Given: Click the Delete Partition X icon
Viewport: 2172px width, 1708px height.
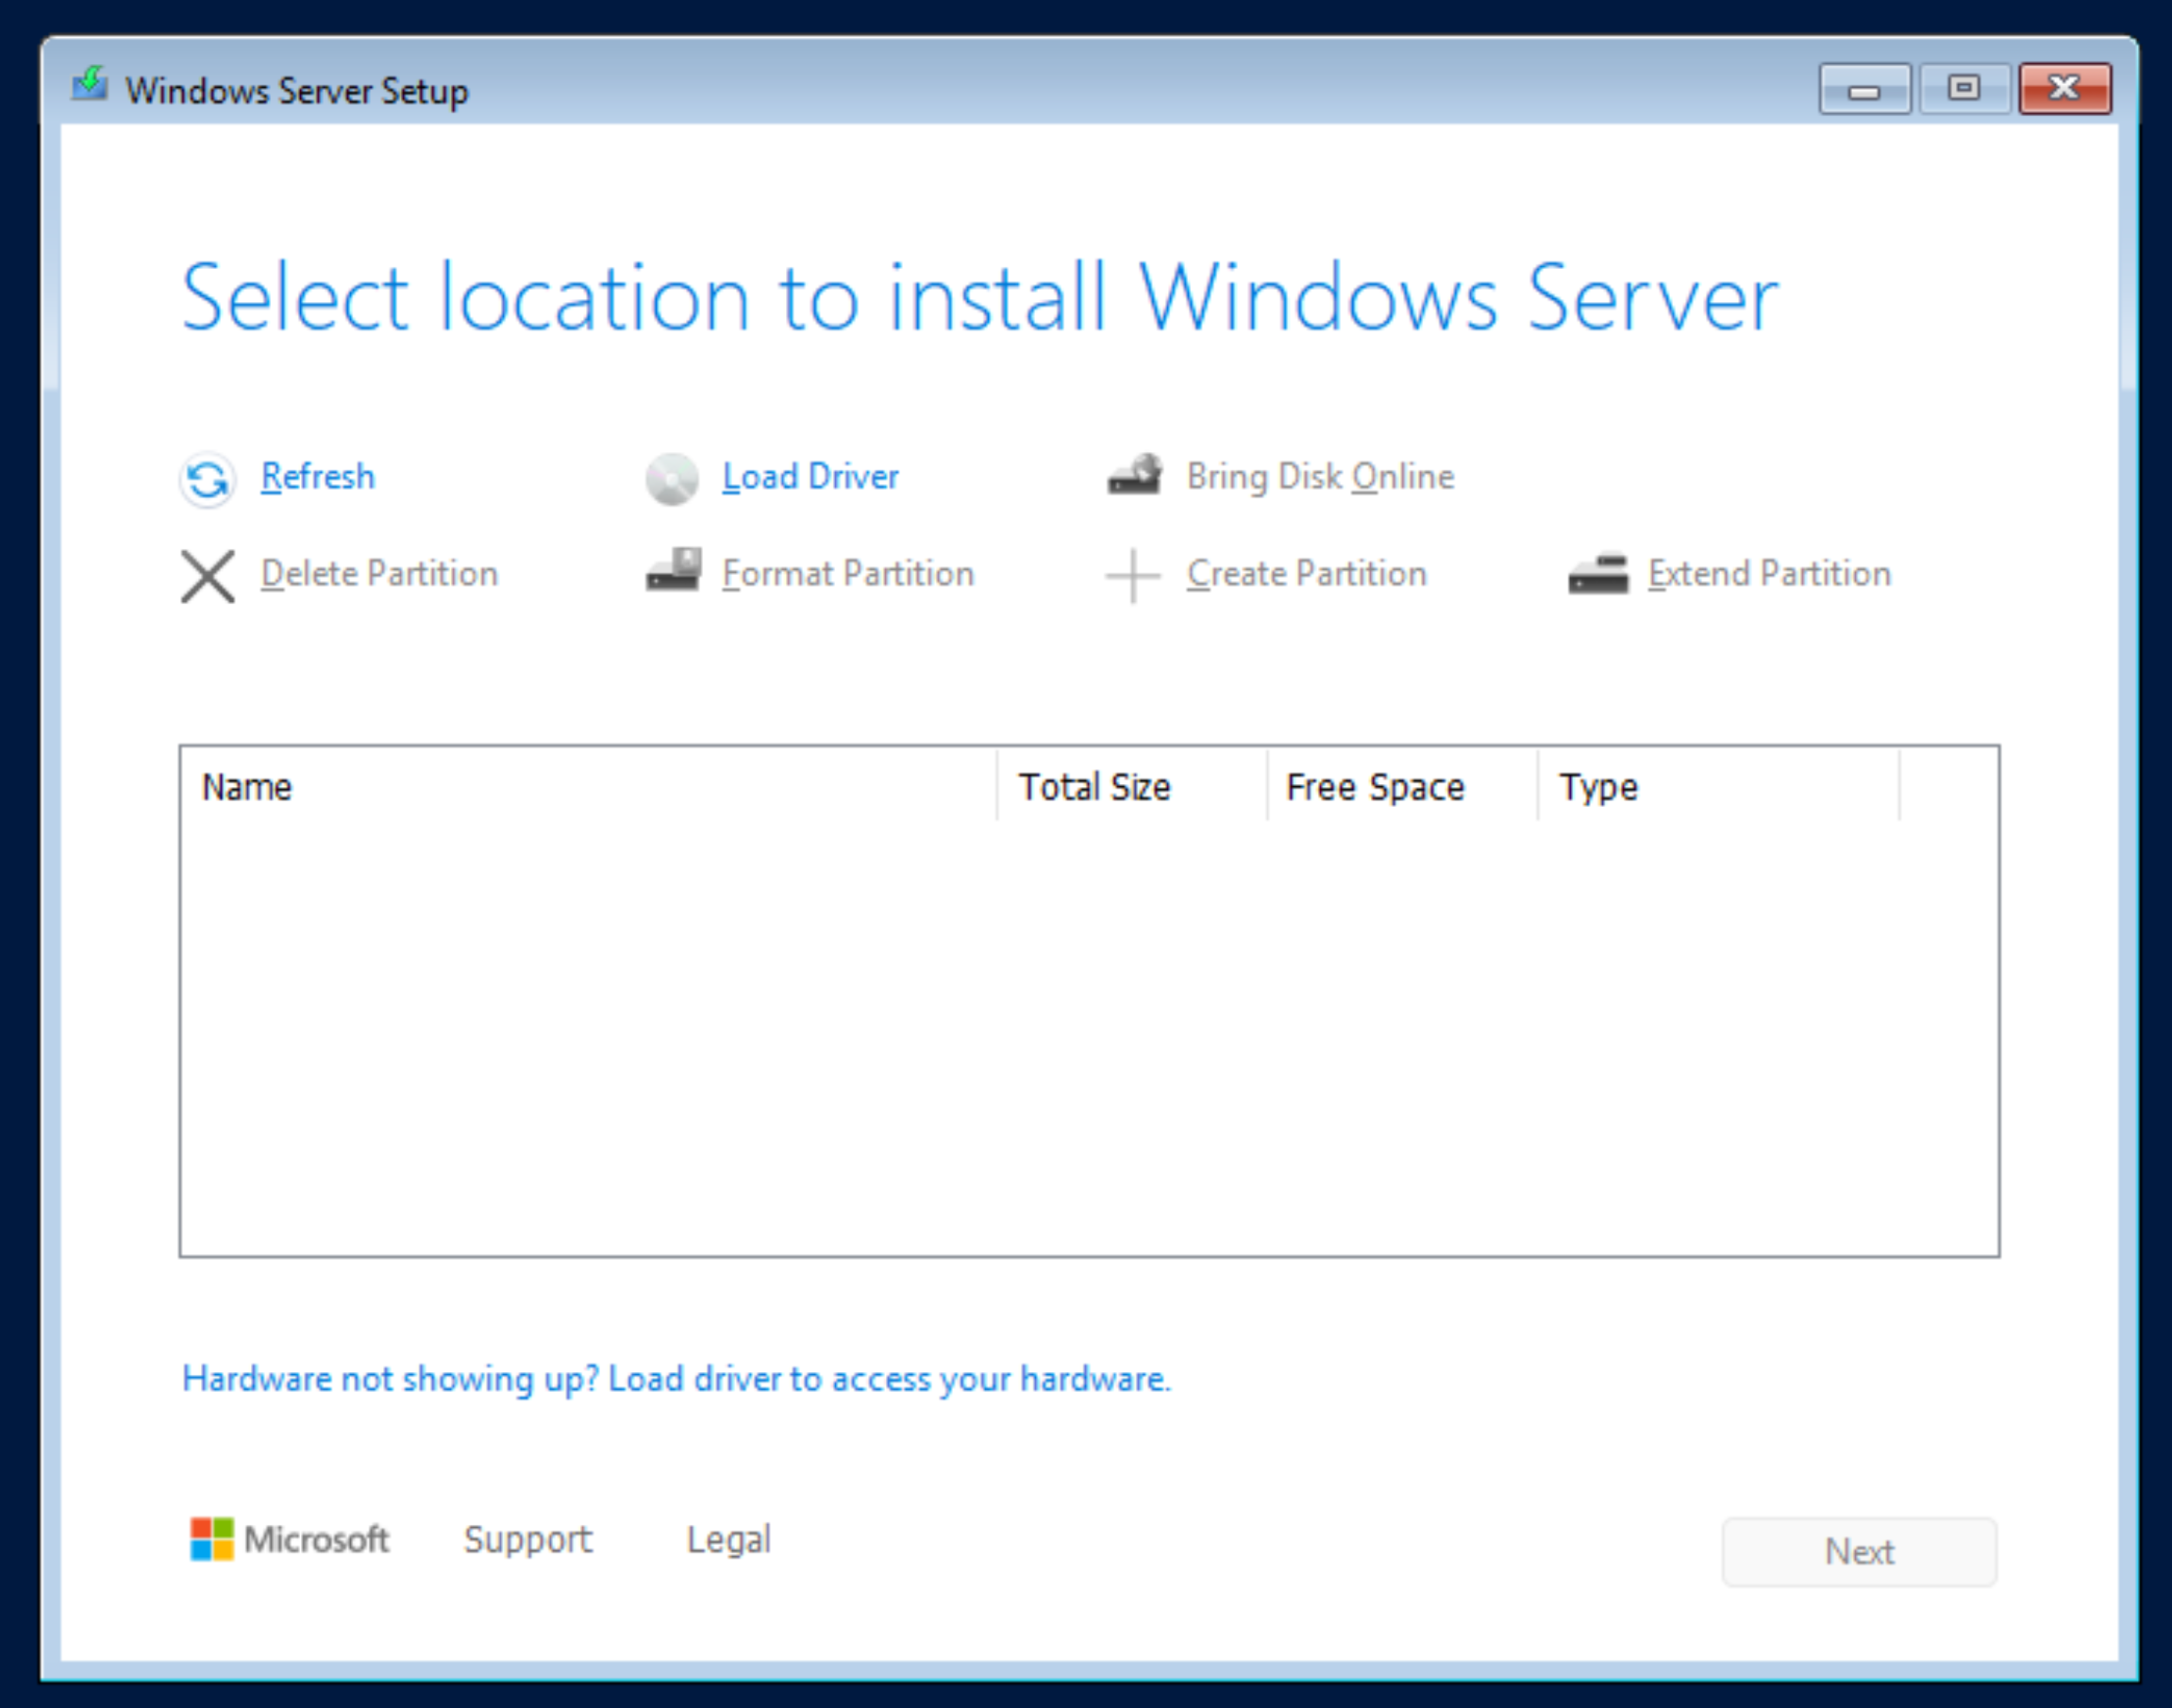Looking at the screenshot, I should 208,576.
